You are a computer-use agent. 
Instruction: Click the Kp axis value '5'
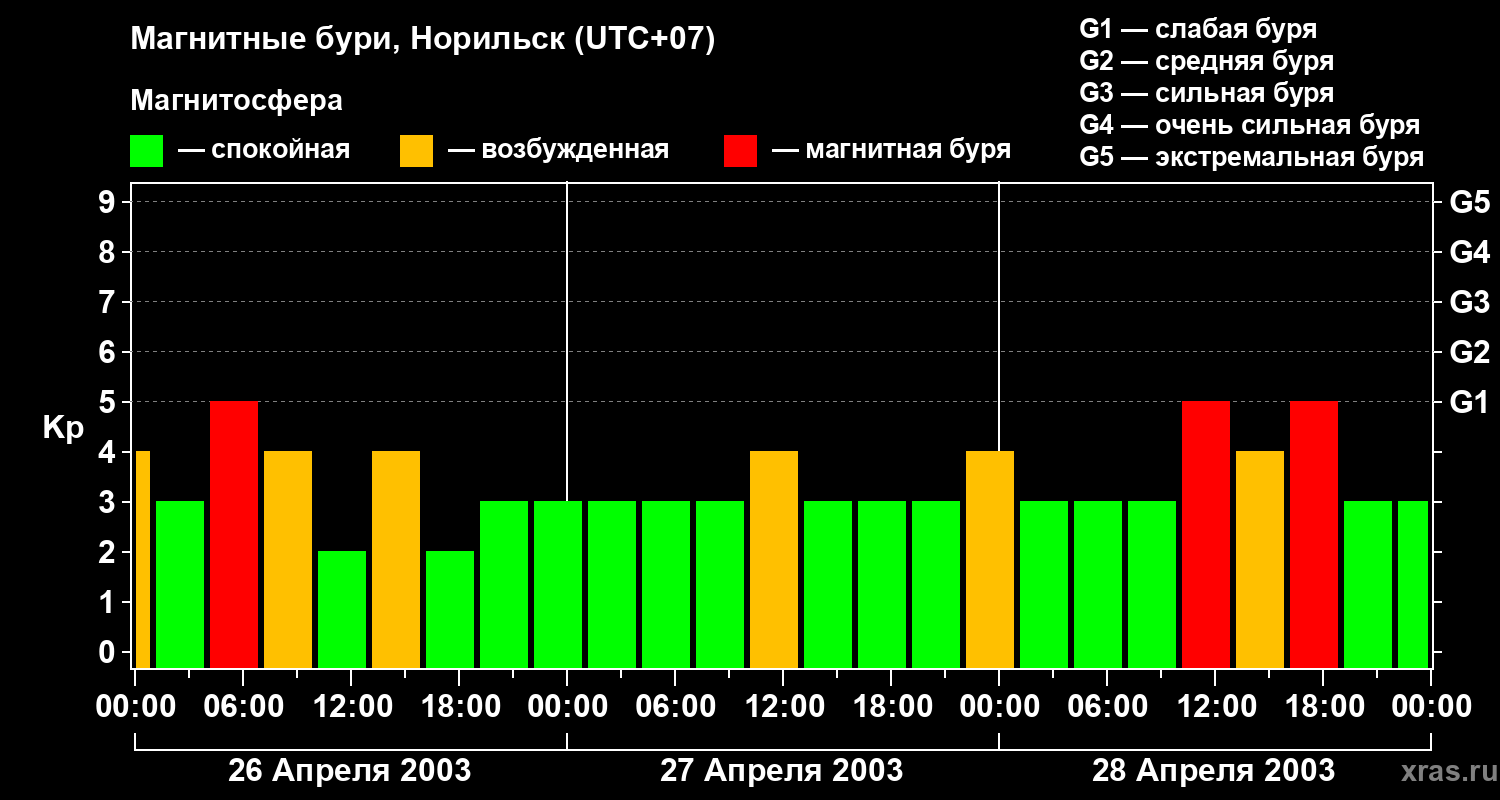[x=109, y=403]
